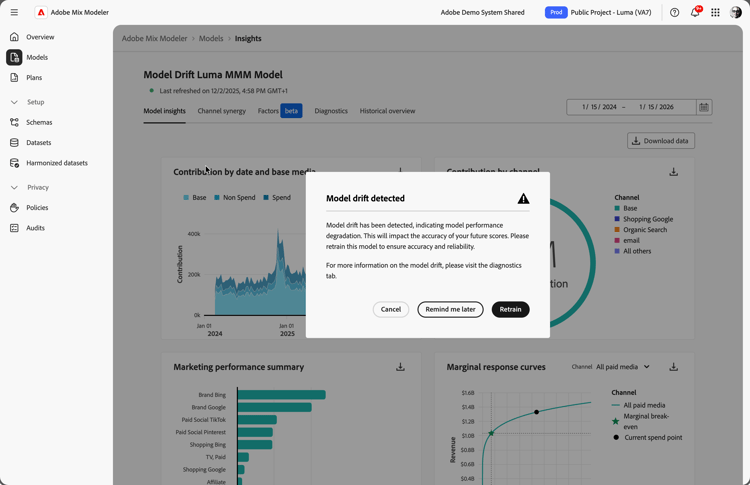750x485 pixels.
Task: Click the marginal break-even star on curve
Action: click(x=491, y=433)
